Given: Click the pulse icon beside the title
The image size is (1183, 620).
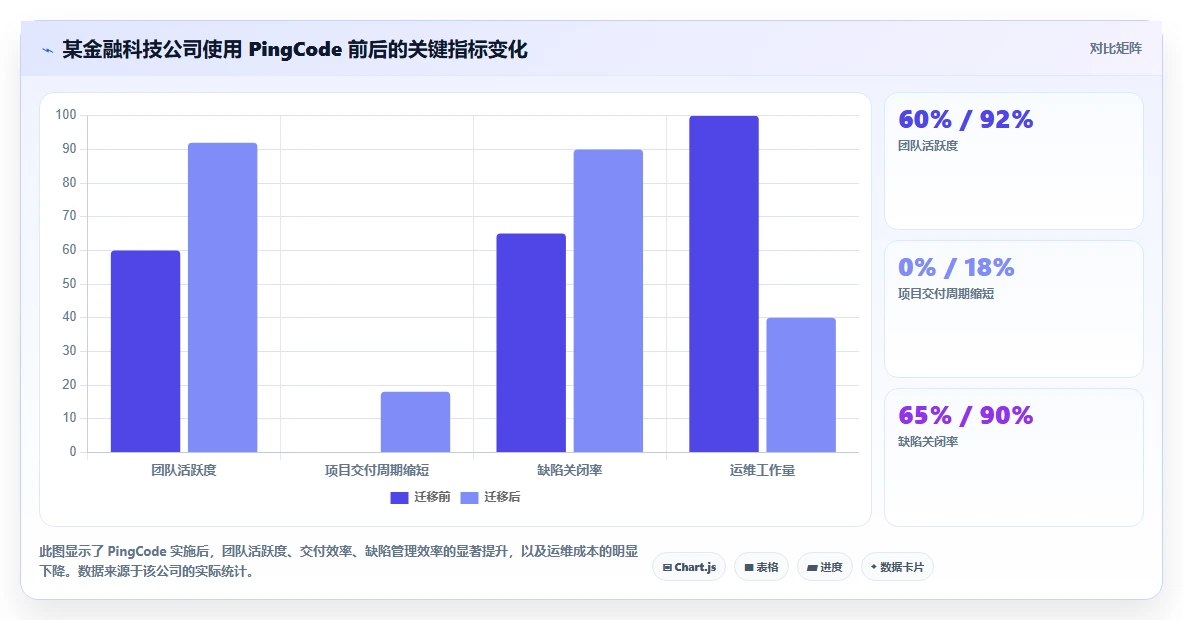Looking at the screenshot, I should pyautogui.click(x=48, y=51).
